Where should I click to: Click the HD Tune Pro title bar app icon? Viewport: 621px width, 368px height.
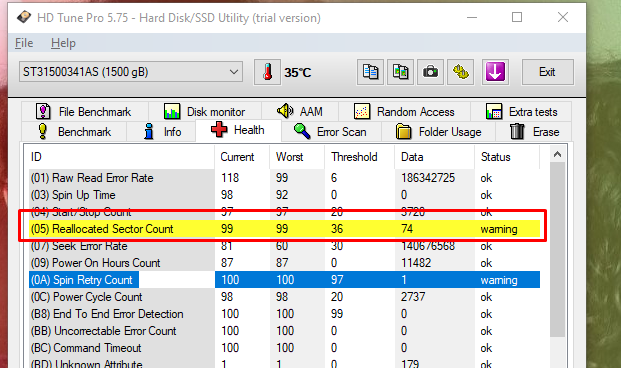point(24,17)
